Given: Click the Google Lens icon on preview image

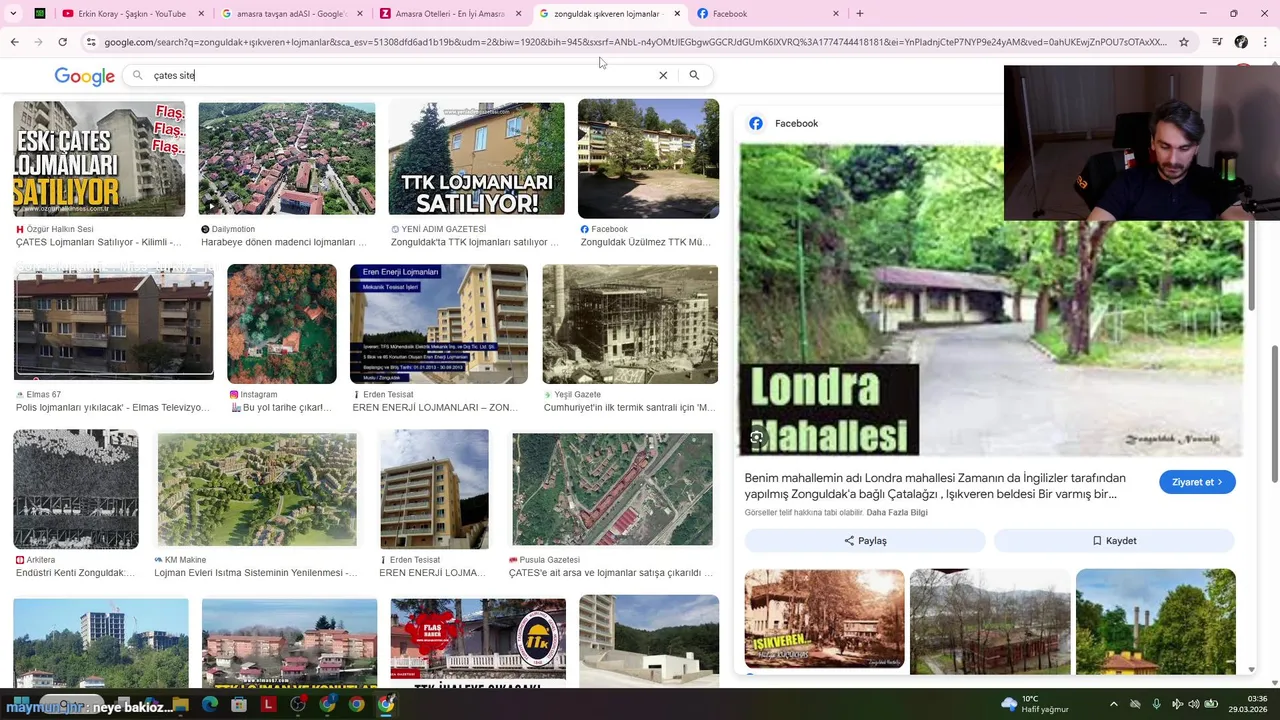Looking at the screenshot, I should (757, 438).
